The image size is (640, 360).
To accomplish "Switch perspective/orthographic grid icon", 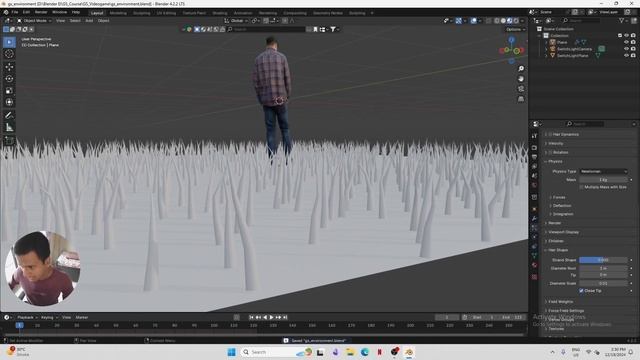I will [x=521, y=99].
